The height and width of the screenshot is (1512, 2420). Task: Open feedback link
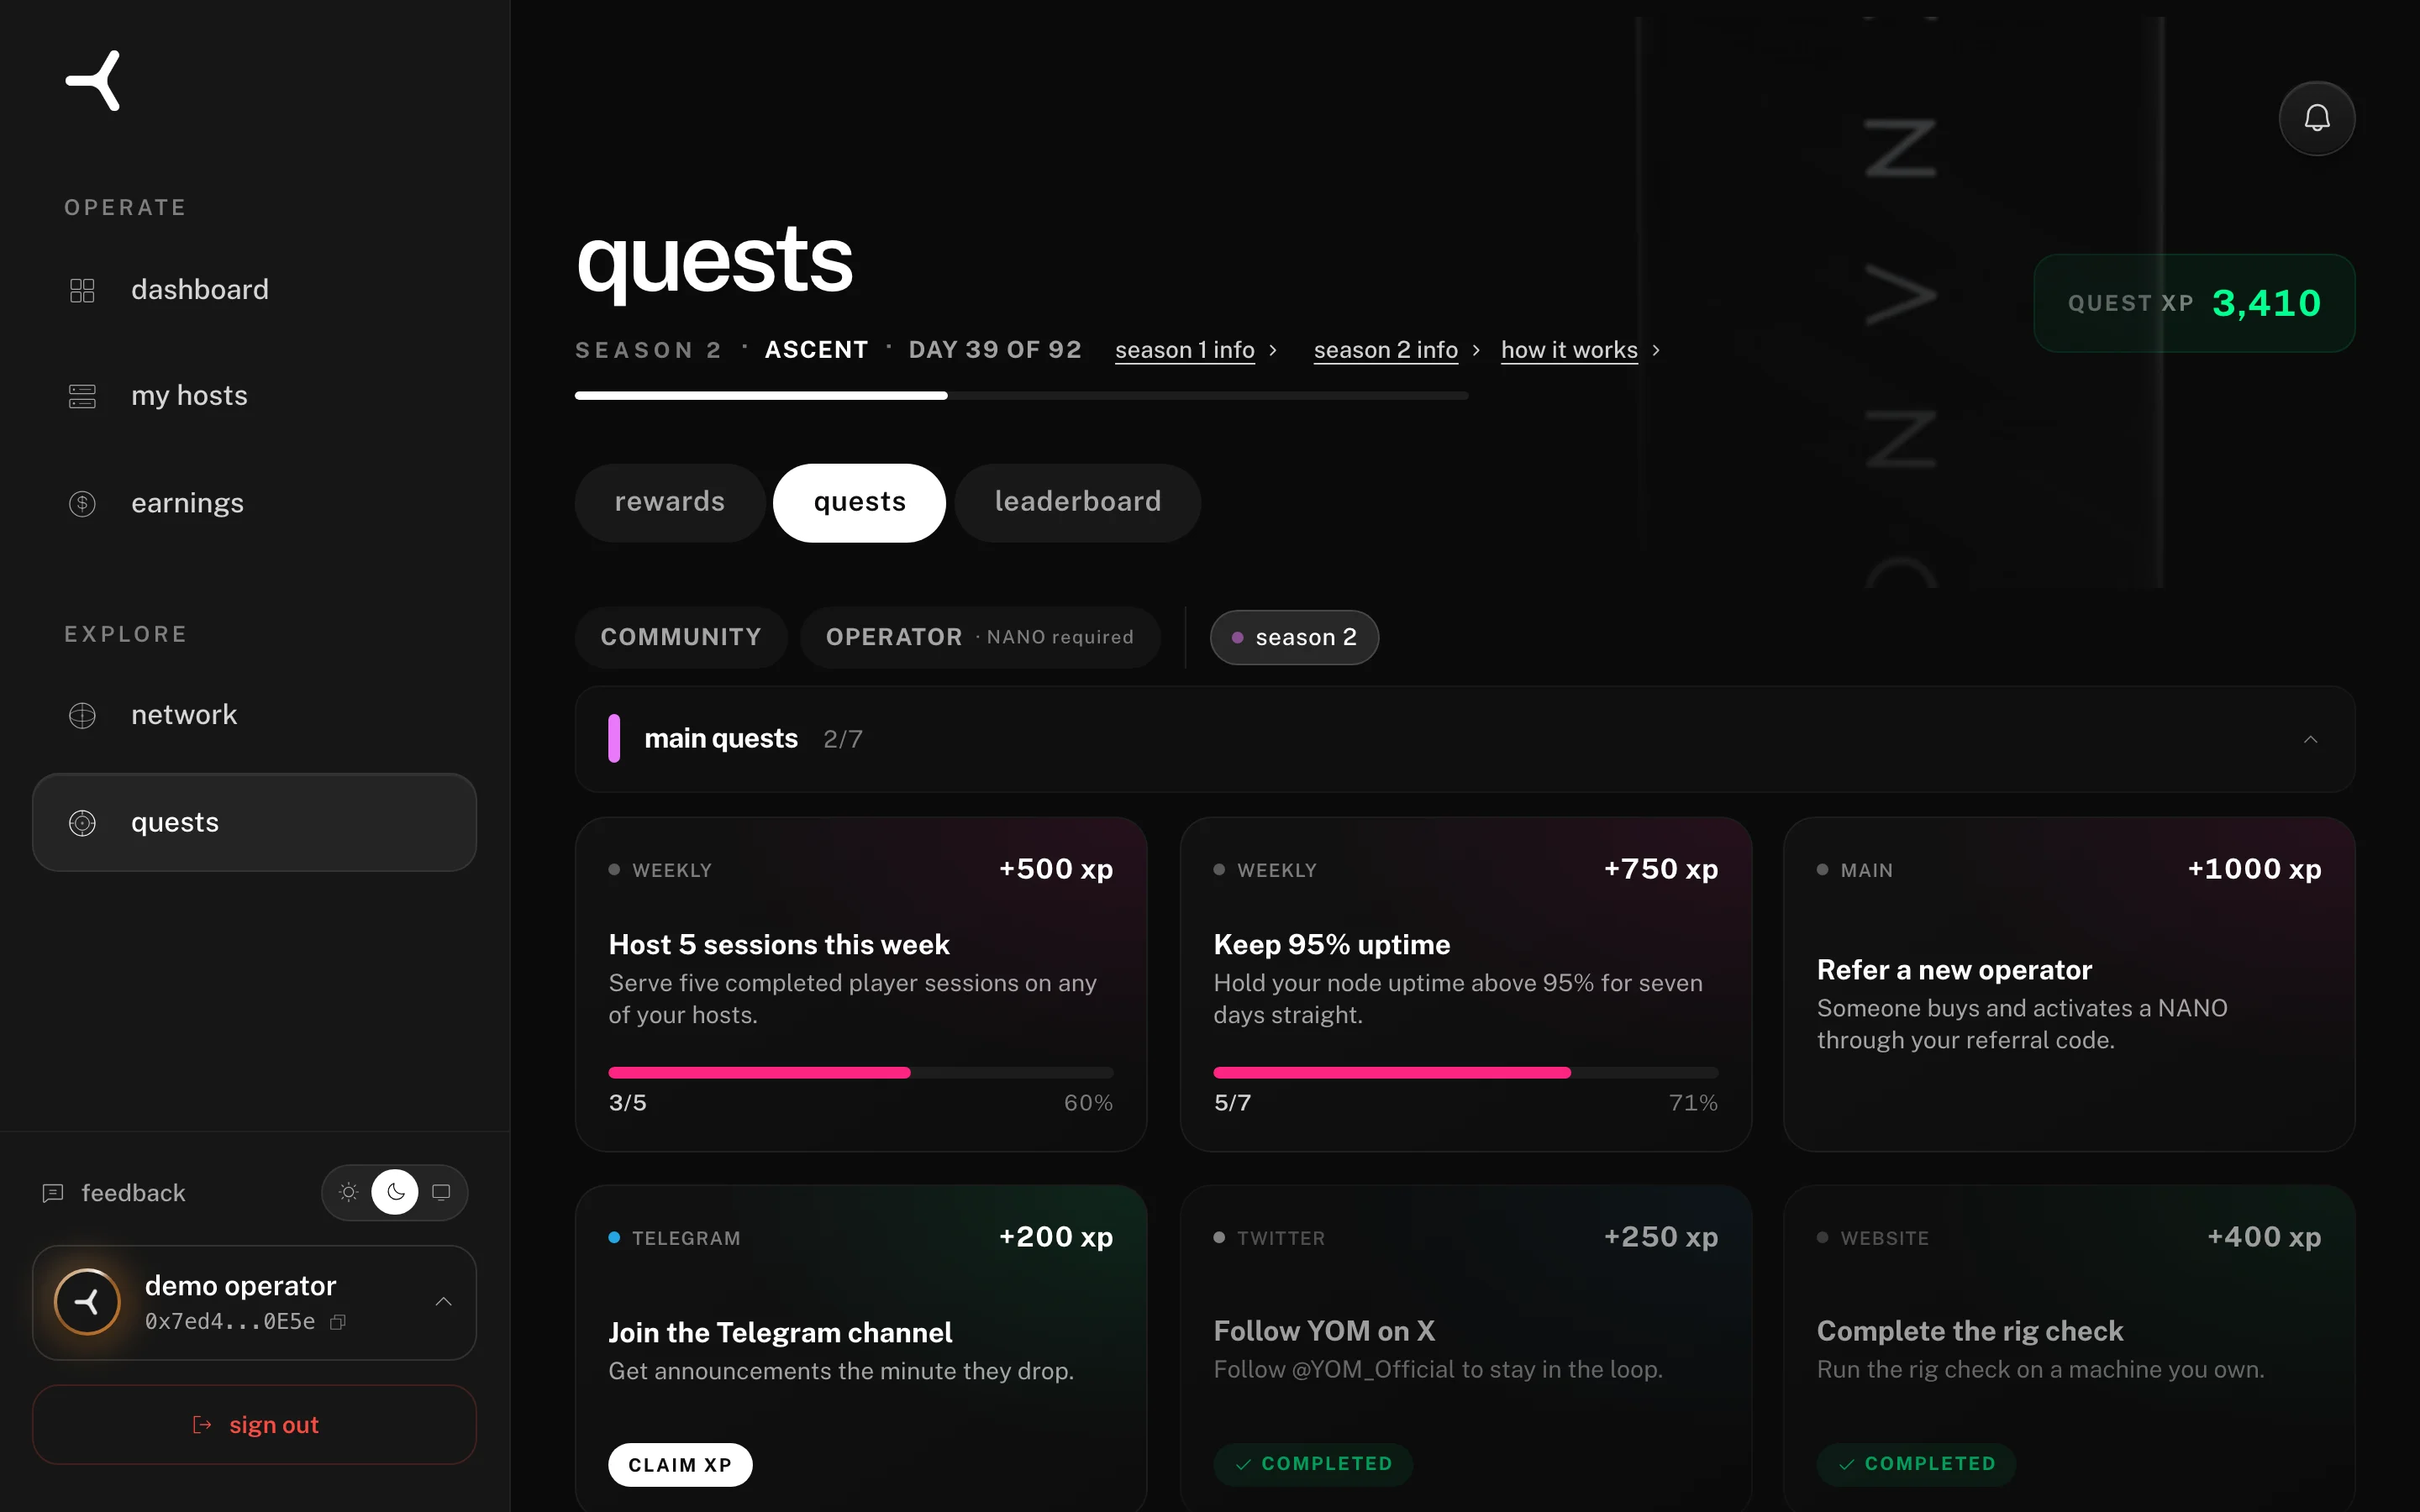click(x=114, y=1192)
